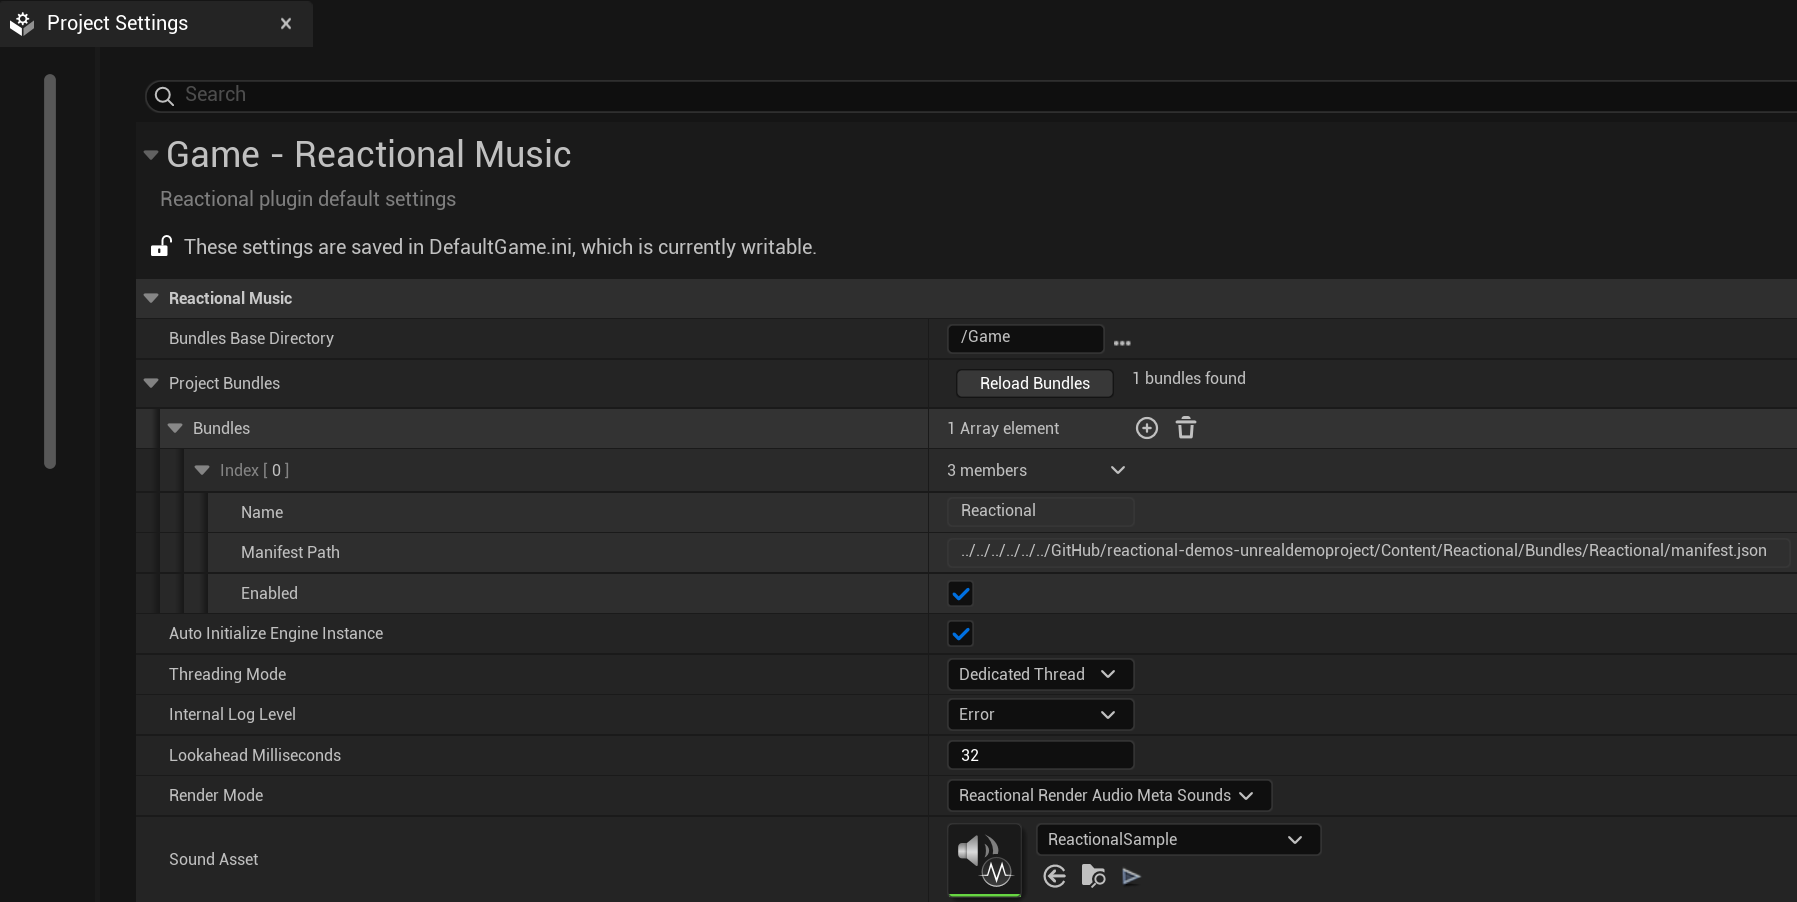This screenshot has height=902, width=1797.
Task: Click the search magnifier icon
Action: tap(165, 96)
